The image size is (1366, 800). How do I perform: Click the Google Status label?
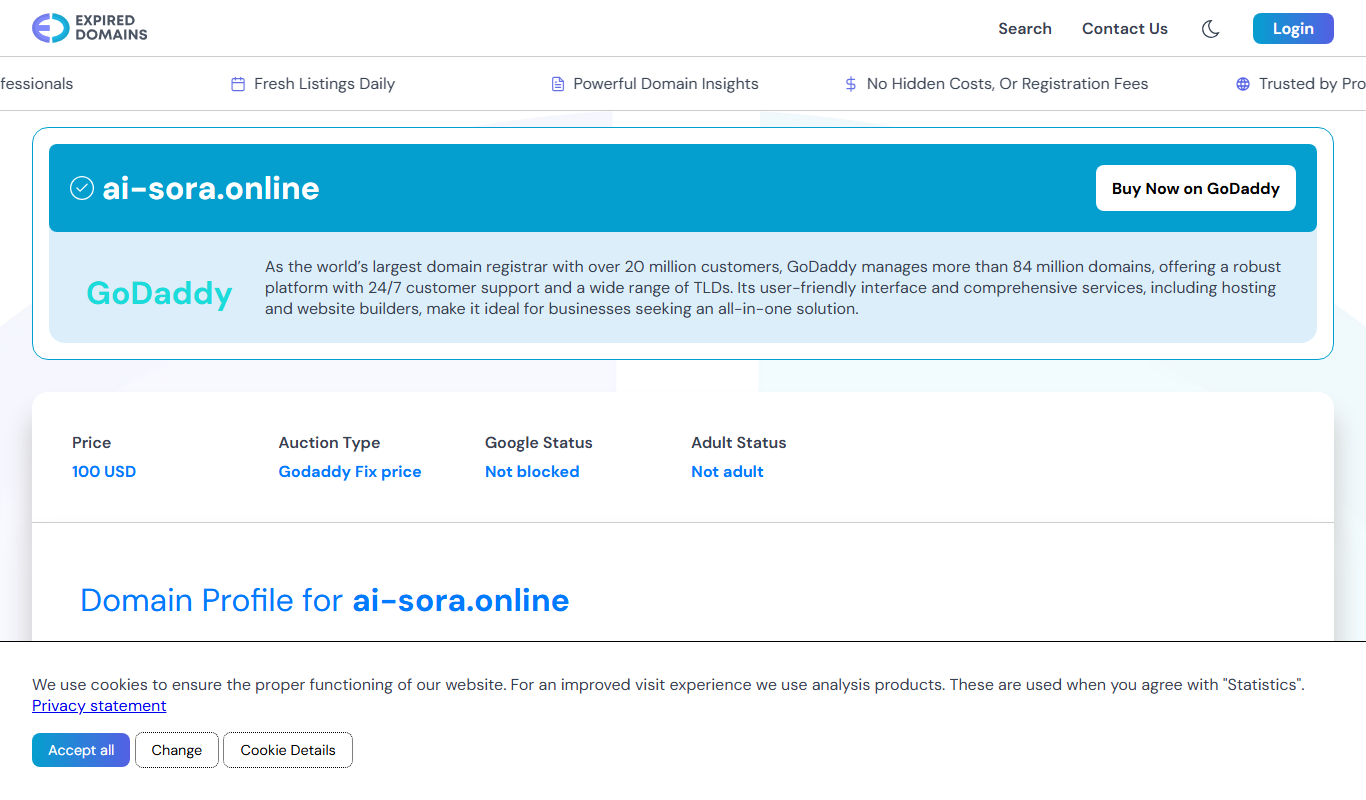539,443
